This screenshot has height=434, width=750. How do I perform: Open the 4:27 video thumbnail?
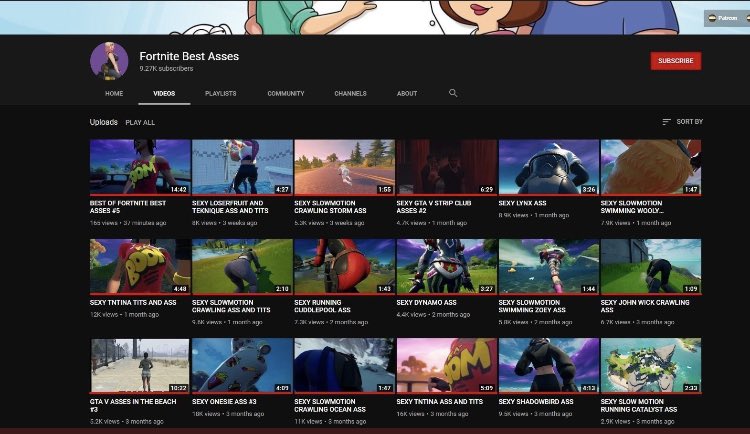click(242, 167)
